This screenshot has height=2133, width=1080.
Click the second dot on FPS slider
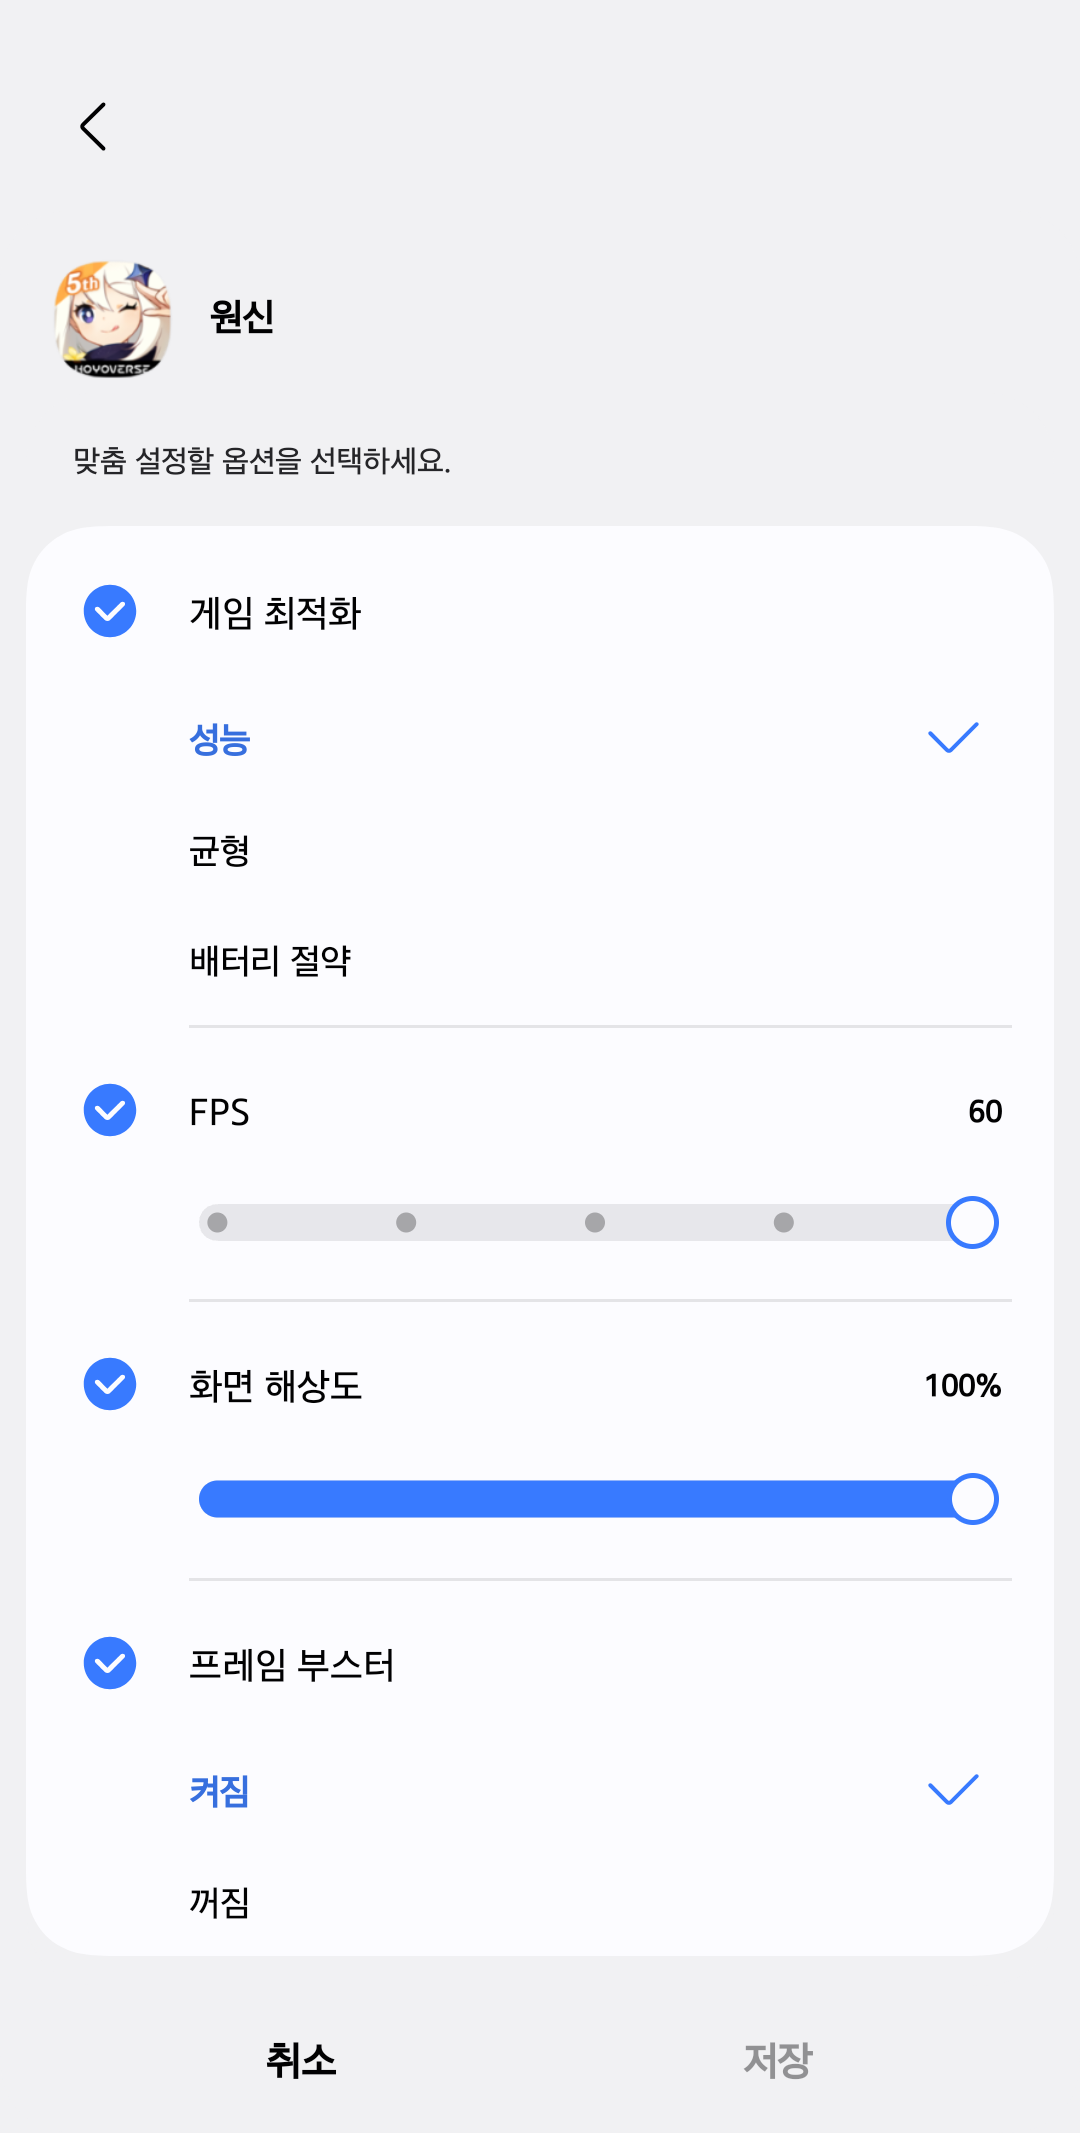click(x=406, y=1222)
